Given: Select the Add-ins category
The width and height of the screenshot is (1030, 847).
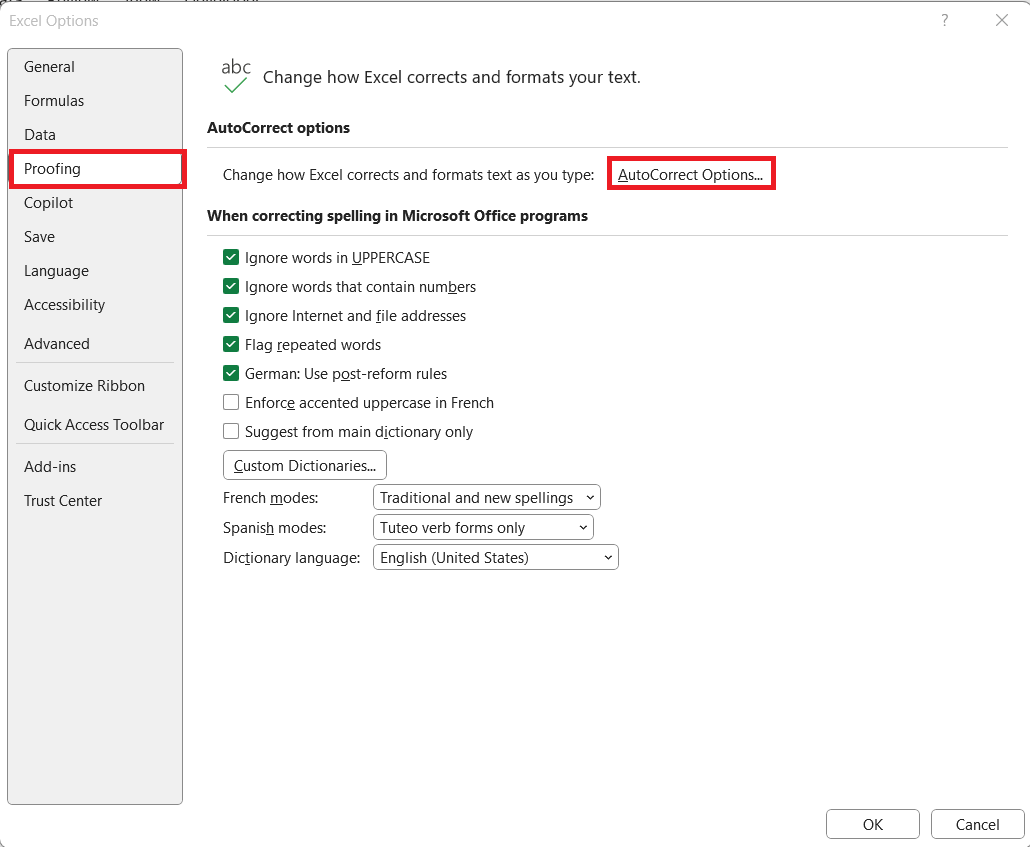Looking at the screenshot, I should (95, 467).
